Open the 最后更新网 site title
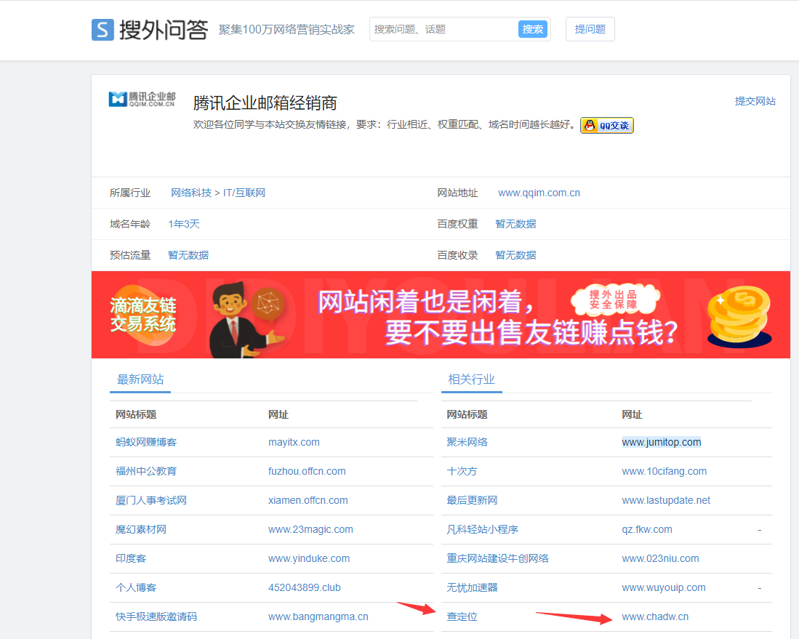This screenshot has width=799, height=639. pyautogui.click(x=472, y=500)
